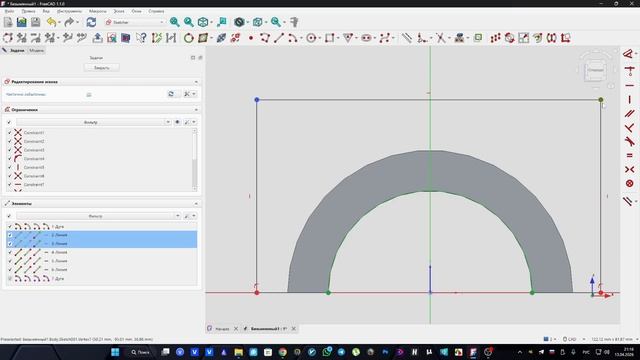This screenshot has height=360, width=640.
Task: Select the B-spline creation tool
Action: (x=384, y=38)
